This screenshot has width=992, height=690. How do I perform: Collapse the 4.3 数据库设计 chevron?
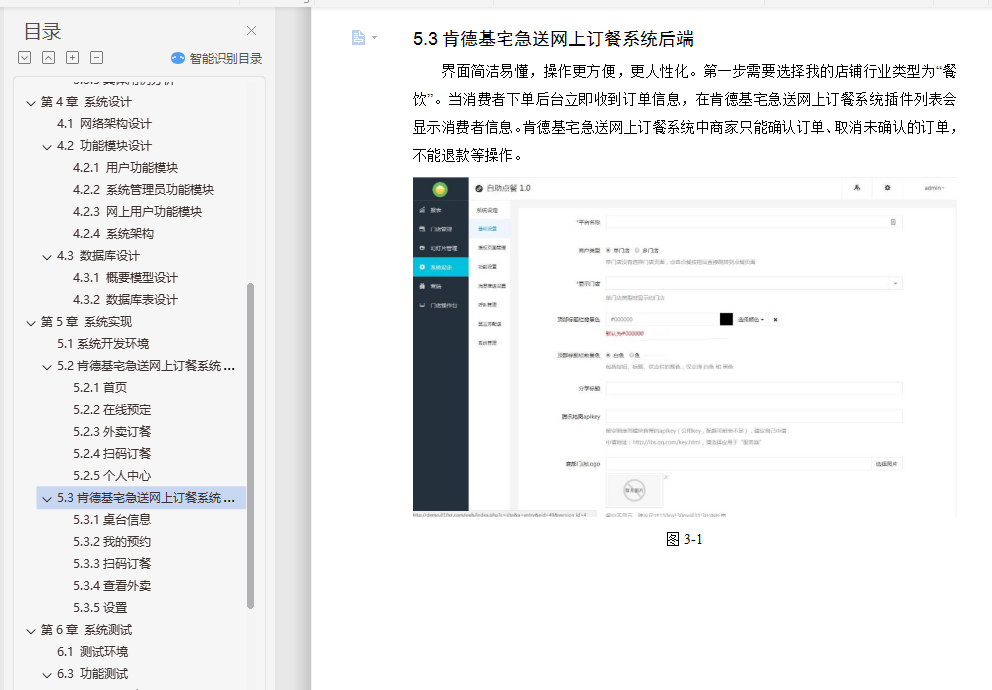47,257
